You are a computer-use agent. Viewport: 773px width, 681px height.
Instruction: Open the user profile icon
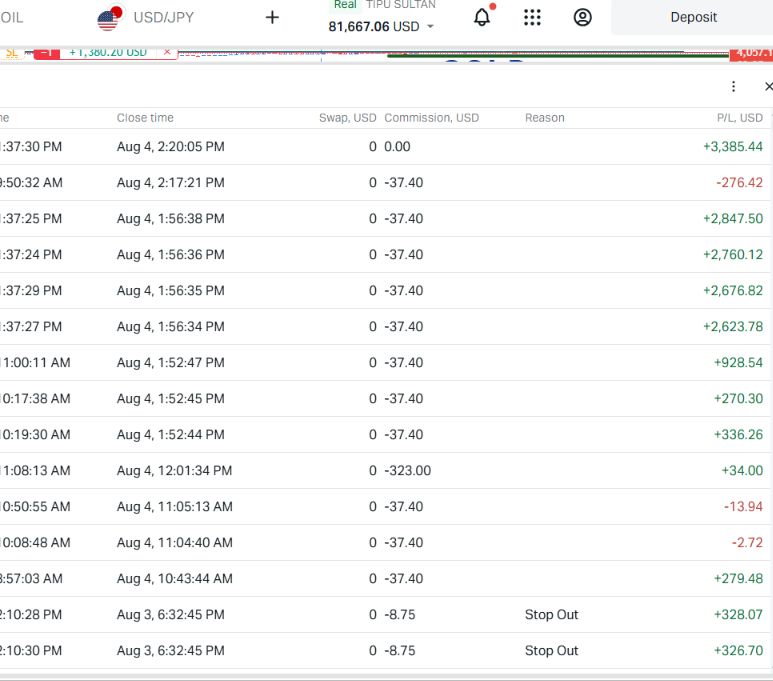pyautogui.click(x=582, y=17)
